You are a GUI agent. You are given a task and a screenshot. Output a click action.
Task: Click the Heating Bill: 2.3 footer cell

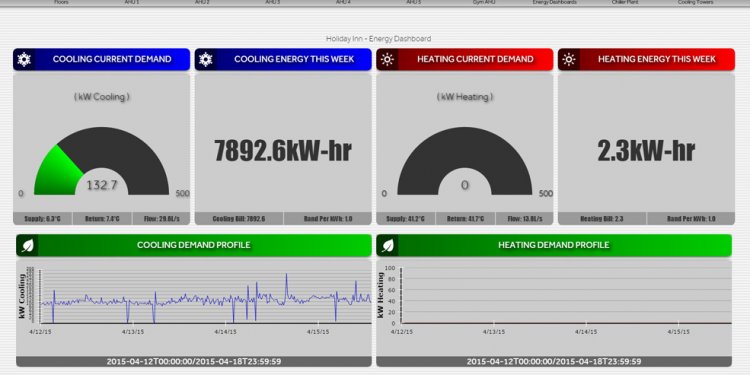602,219
